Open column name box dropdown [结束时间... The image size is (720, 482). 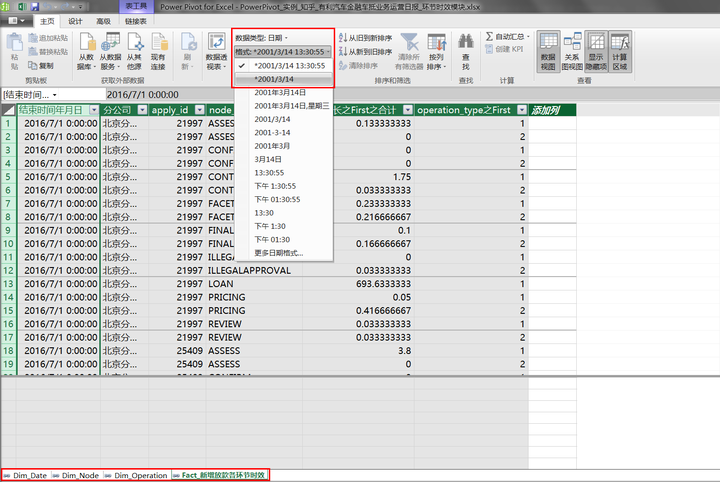tap(55, 95)
